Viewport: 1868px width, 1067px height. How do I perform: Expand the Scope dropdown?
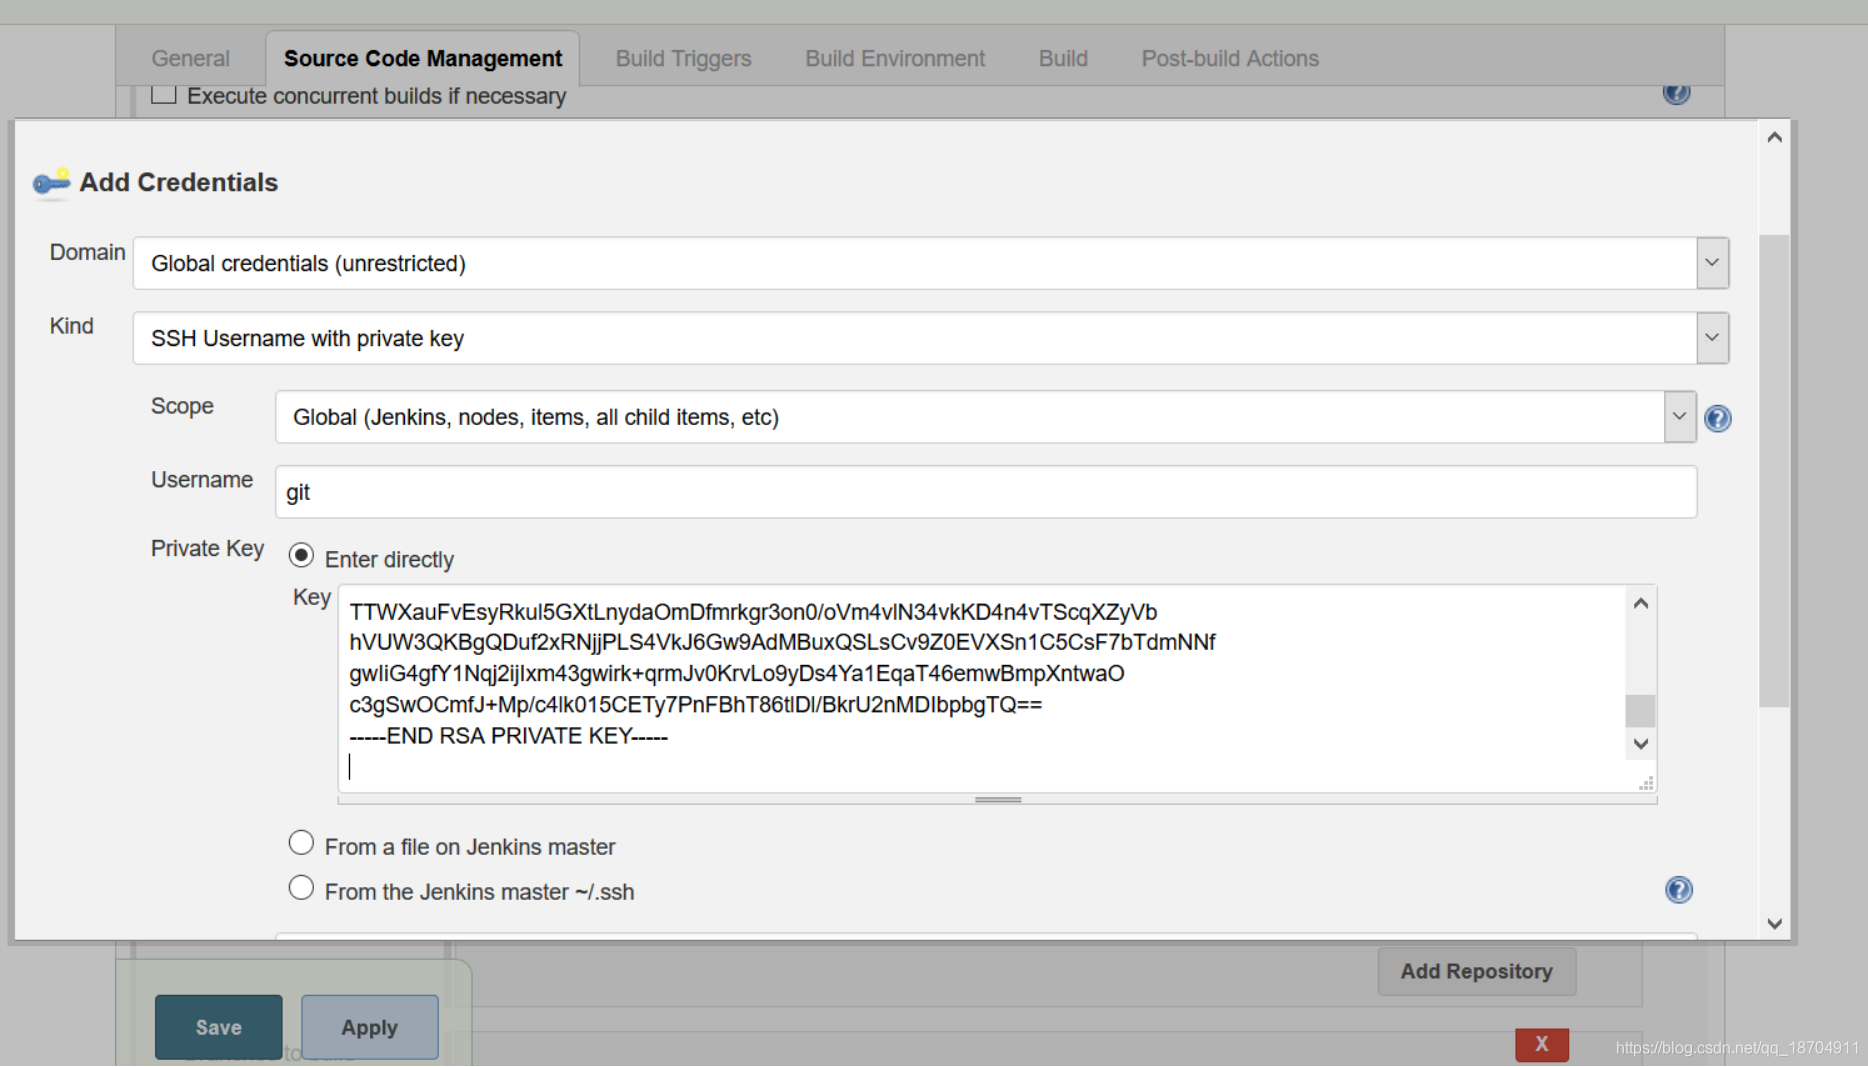[985, 417]
